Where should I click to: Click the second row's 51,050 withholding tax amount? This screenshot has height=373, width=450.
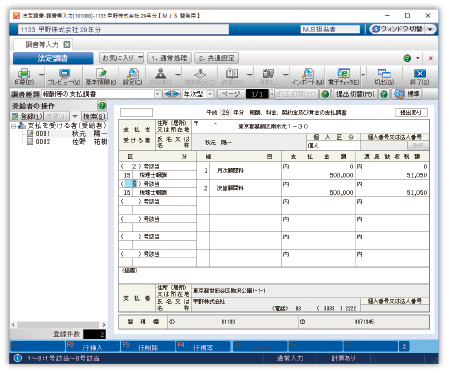[417, 193]
